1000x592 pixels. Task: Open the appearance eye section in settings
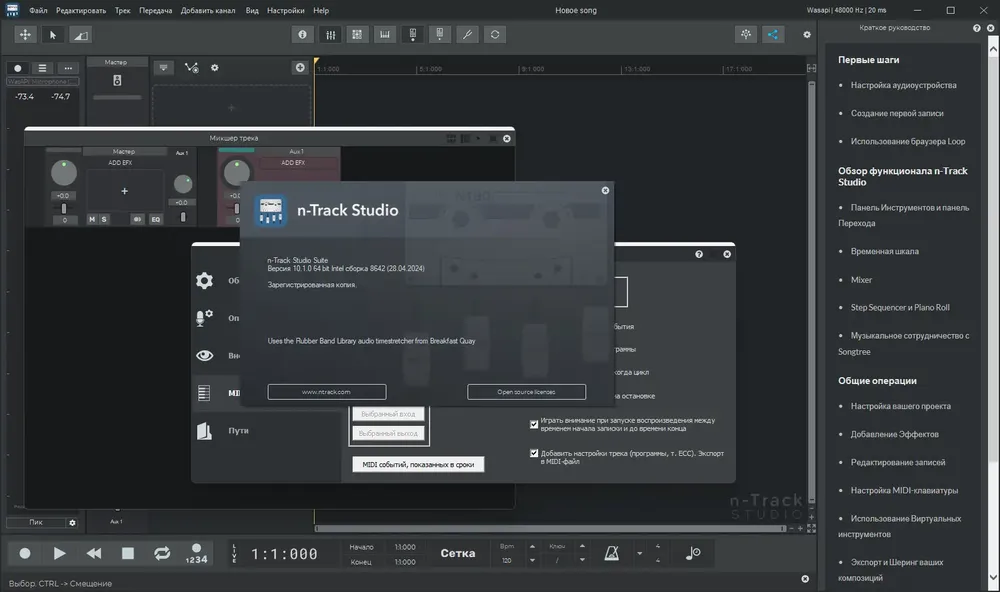click(x=204, y=355)
